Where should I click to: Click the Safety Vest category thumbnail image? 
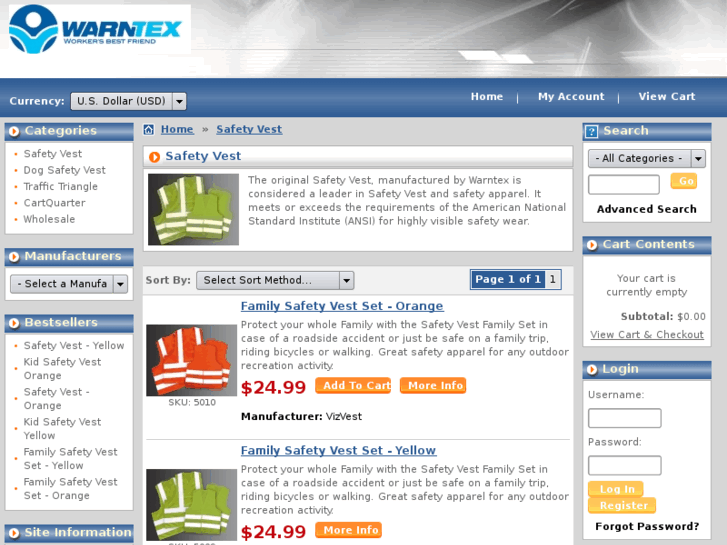click(x=193, y=209)
